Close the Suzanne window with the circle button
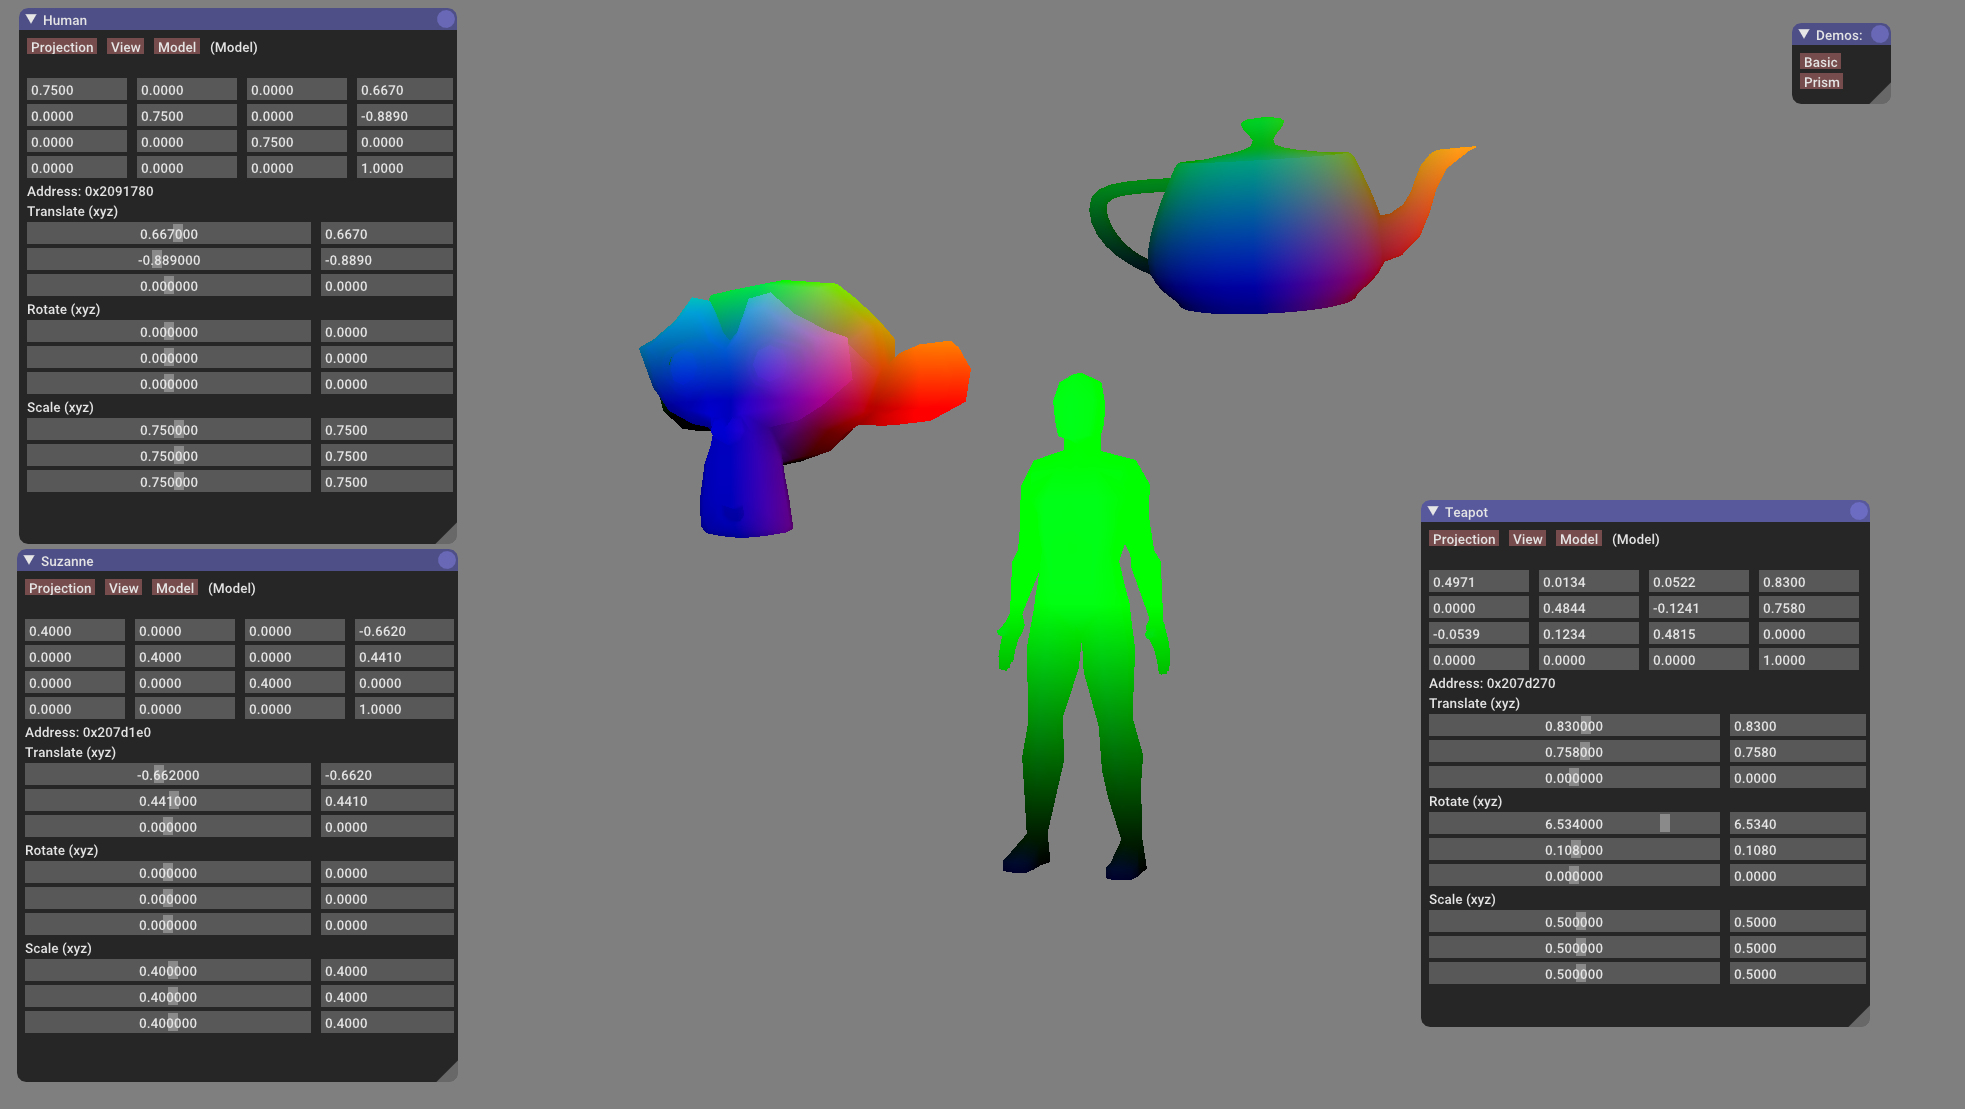The image size is (1965, 1109). point(446,560)
